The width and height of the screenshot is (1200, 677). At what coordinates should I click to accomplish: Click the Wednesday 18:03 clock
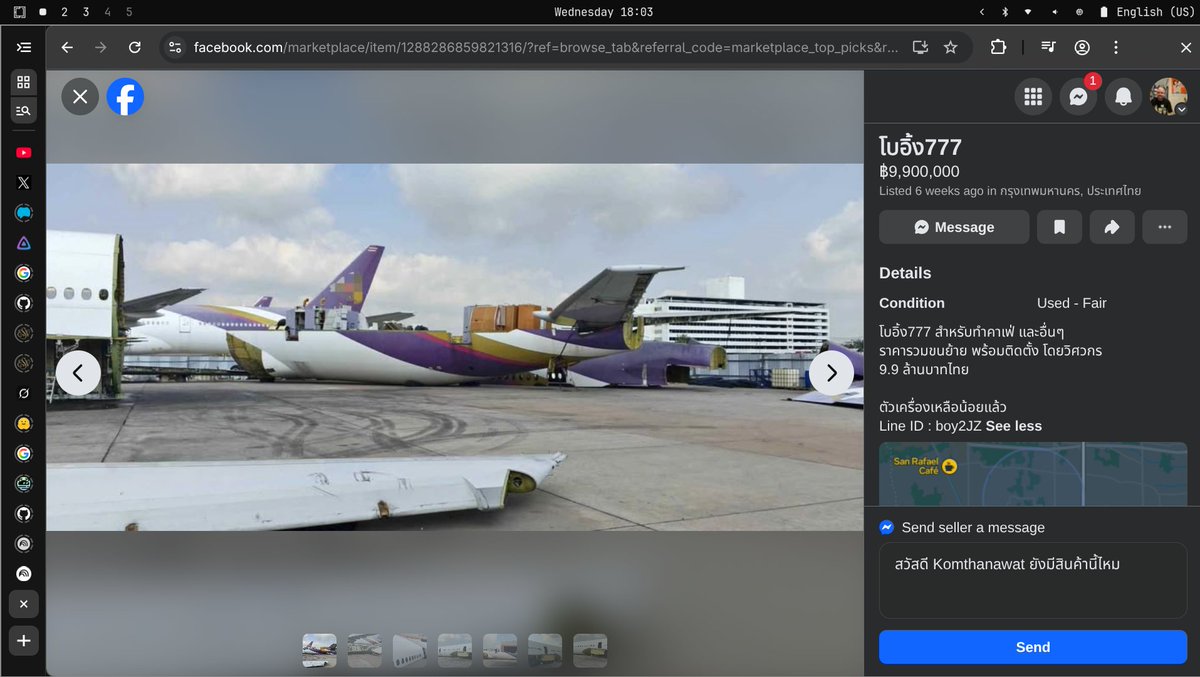pyautogui.click(x=603, y=12)
